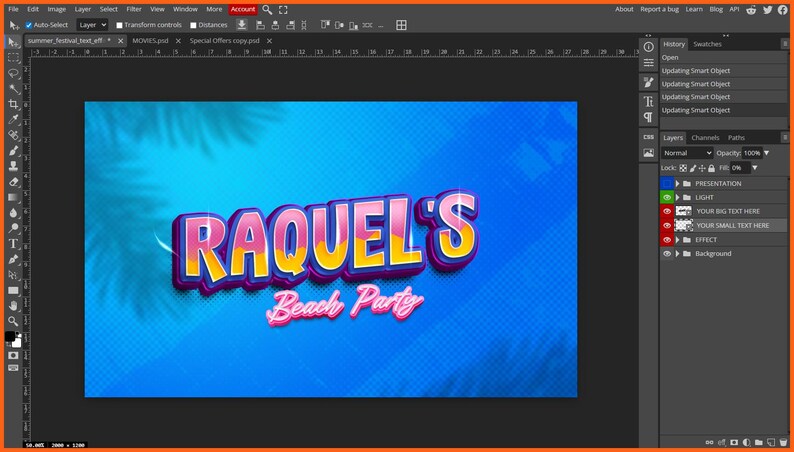Select the Type tool
Viewport: 794px width, 452px height.
pyautogui.click(x=13, y=244)
